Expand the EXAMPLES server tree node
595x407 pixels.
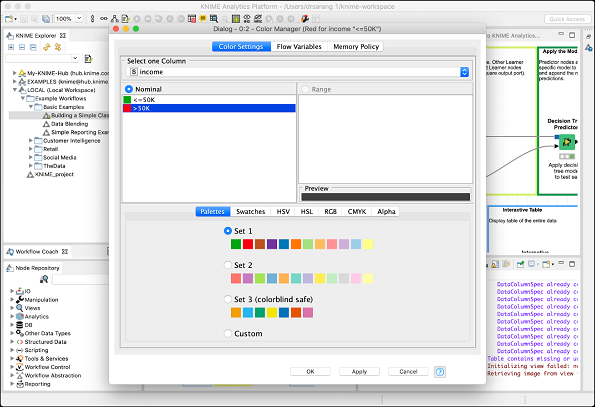[x=14, y=81]
